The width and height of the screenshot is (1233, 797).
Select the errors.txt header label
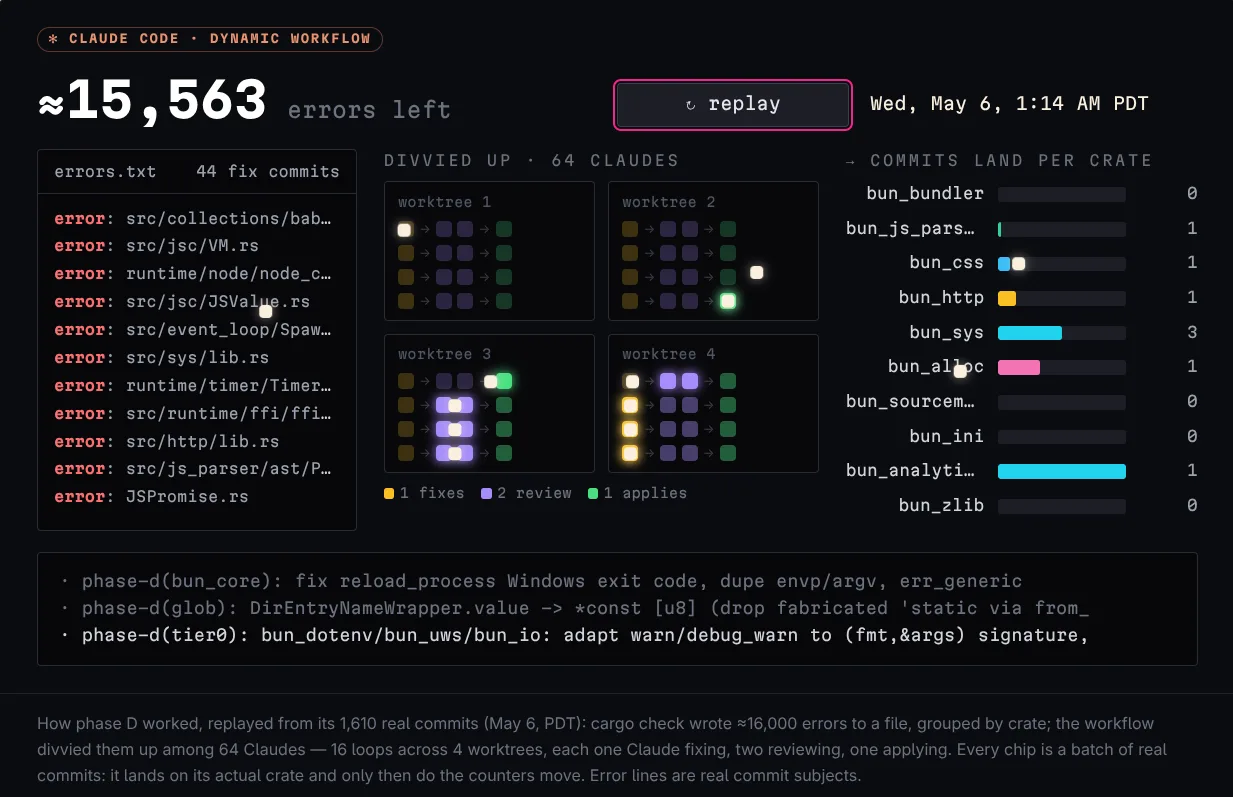click(x=105, y=172)
